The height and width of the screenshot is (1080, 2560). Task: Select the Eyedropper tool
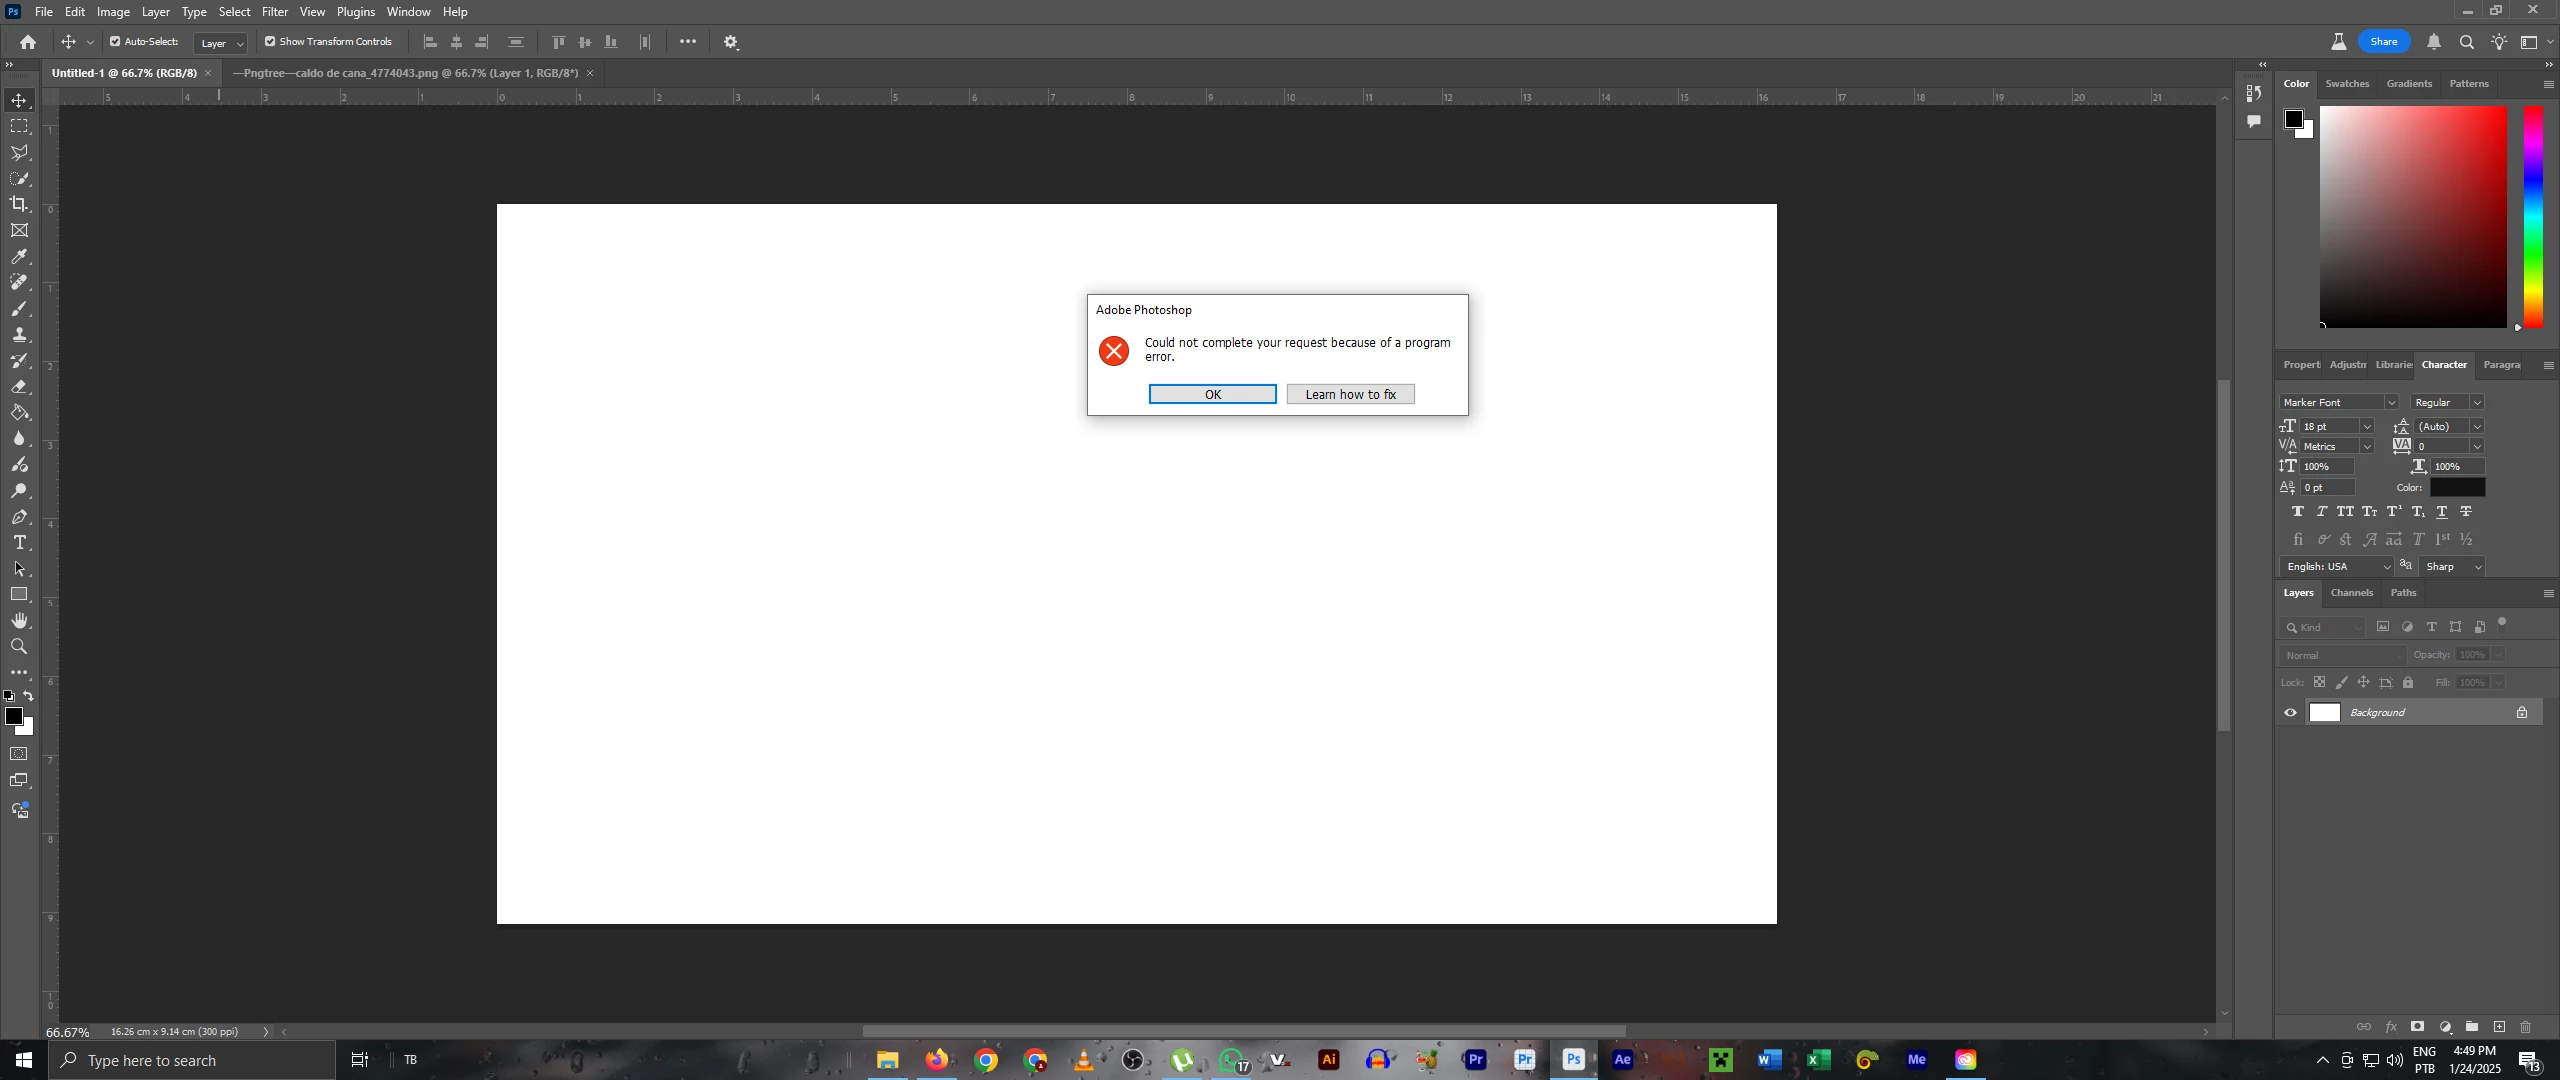[x=19, y=257]
